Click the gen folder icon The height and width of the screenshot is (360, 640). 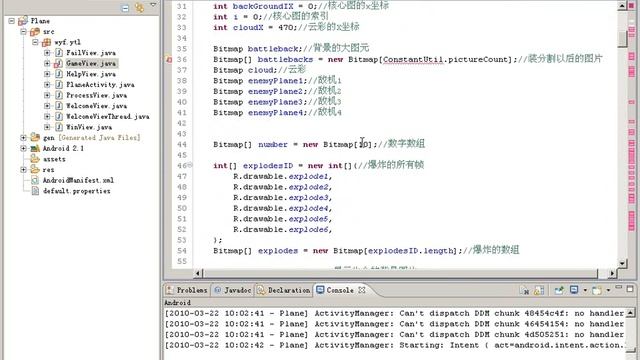point(35,137)
